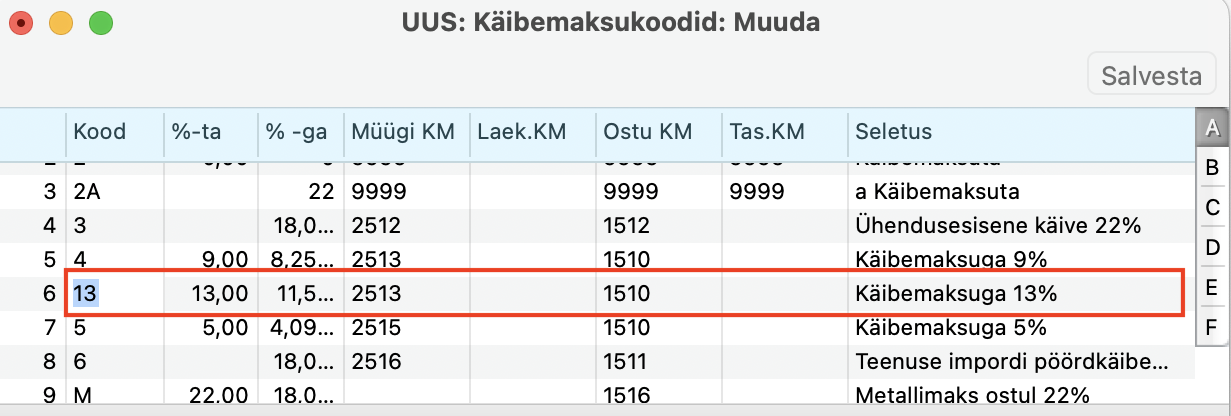Open tab E in the side strip
1231x416 pixels.
click(1212, 288)
